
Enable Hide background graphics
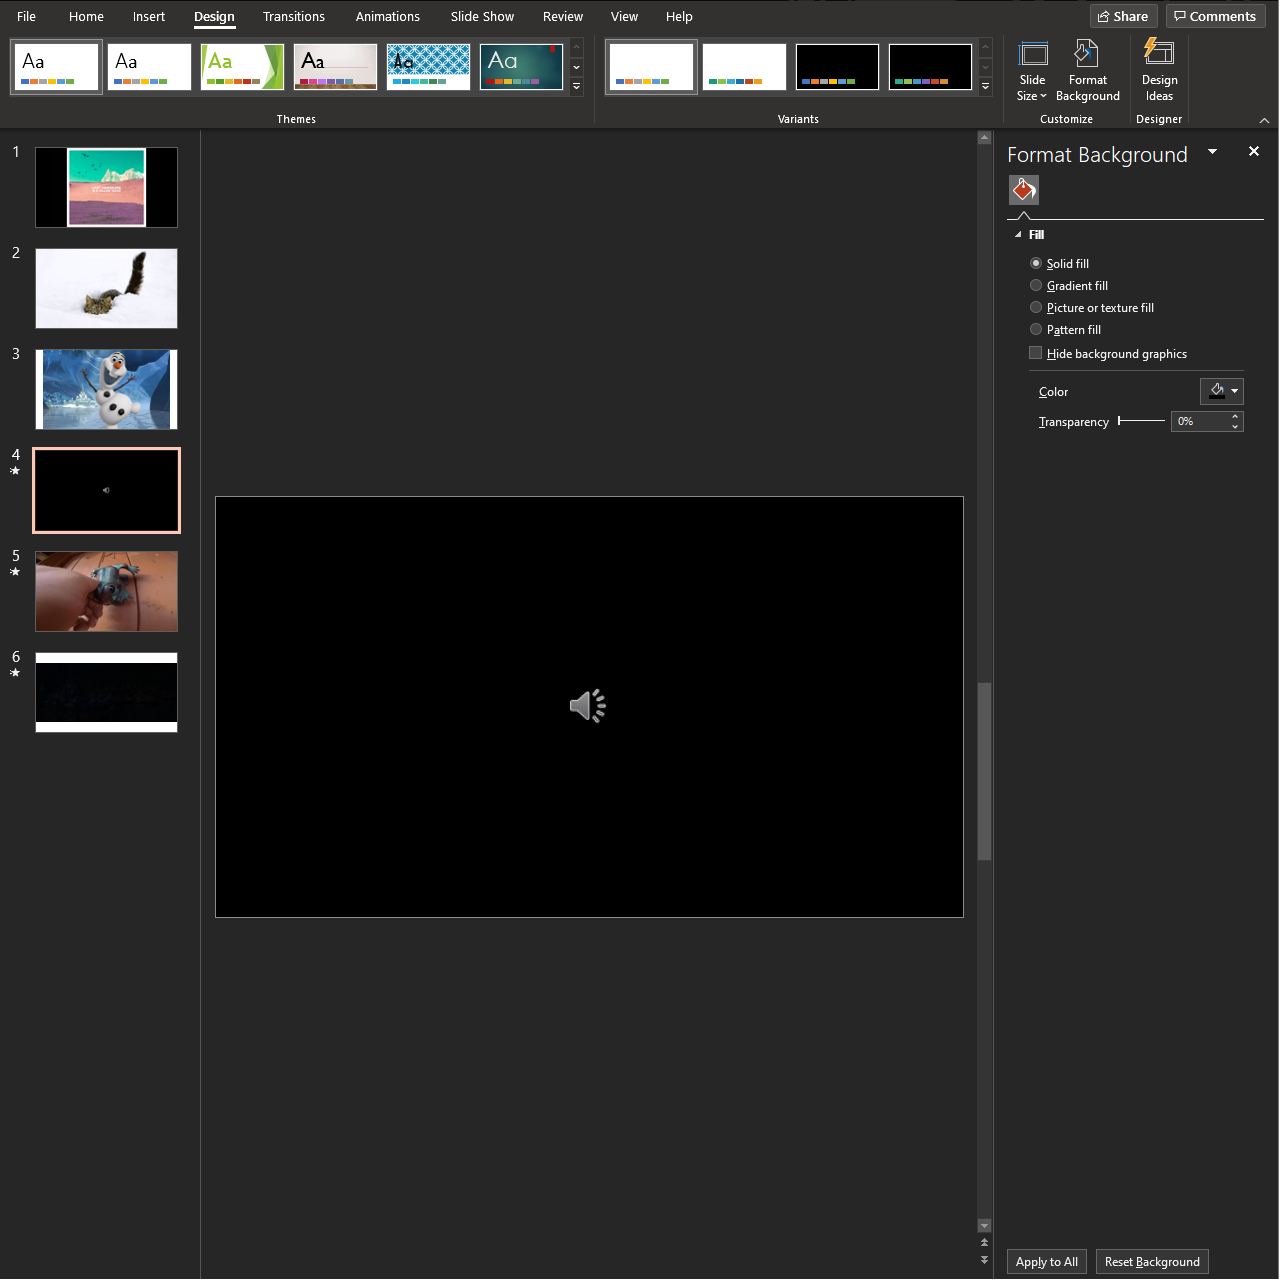(x=1036, y=353)
